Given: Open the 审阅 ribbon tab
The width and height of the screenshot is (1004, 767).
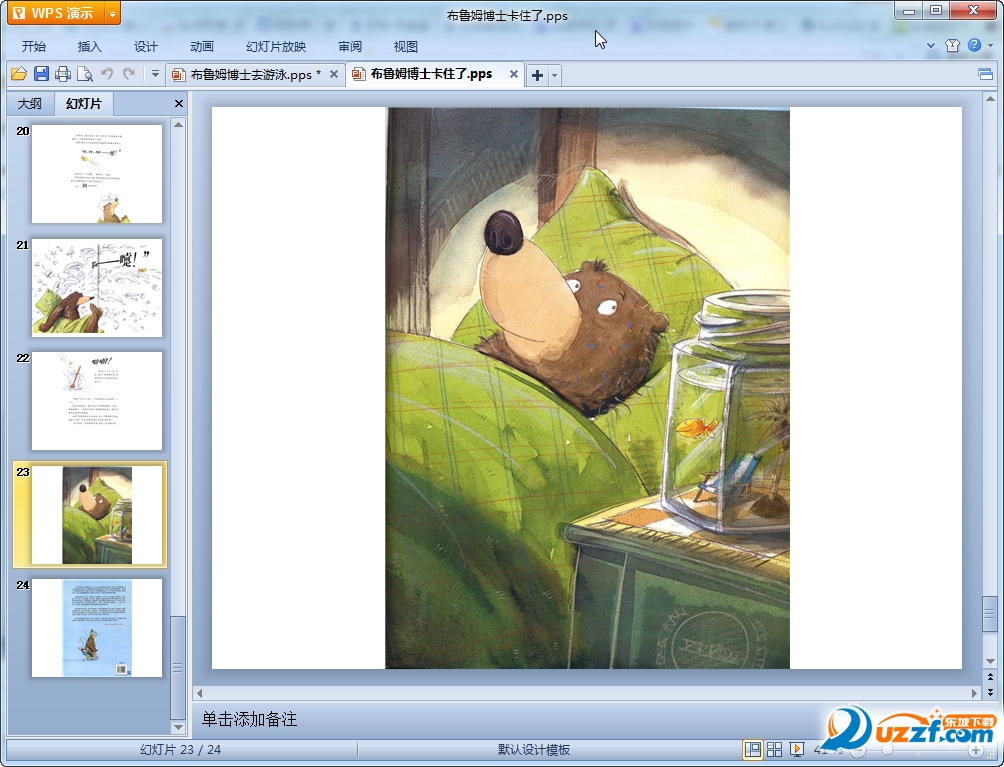Looking at the screenshot, I should [350, 47].
